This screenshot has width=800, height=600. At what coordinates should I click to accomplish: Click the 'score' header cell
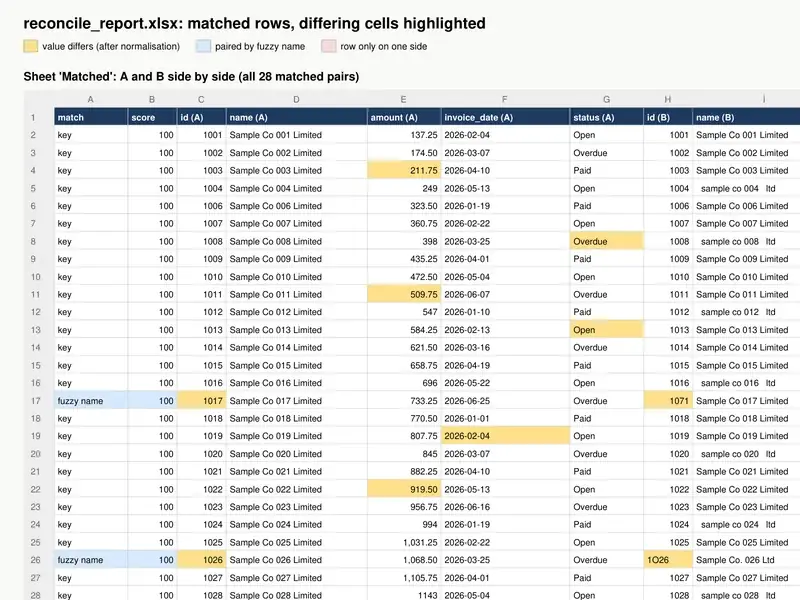(x=152, y=117)
